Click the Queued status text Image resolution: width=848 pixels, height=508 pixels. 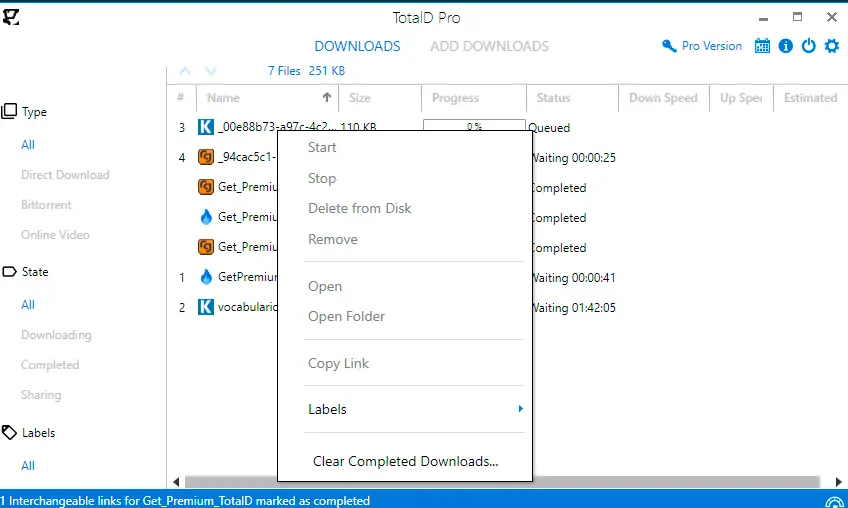549,128
